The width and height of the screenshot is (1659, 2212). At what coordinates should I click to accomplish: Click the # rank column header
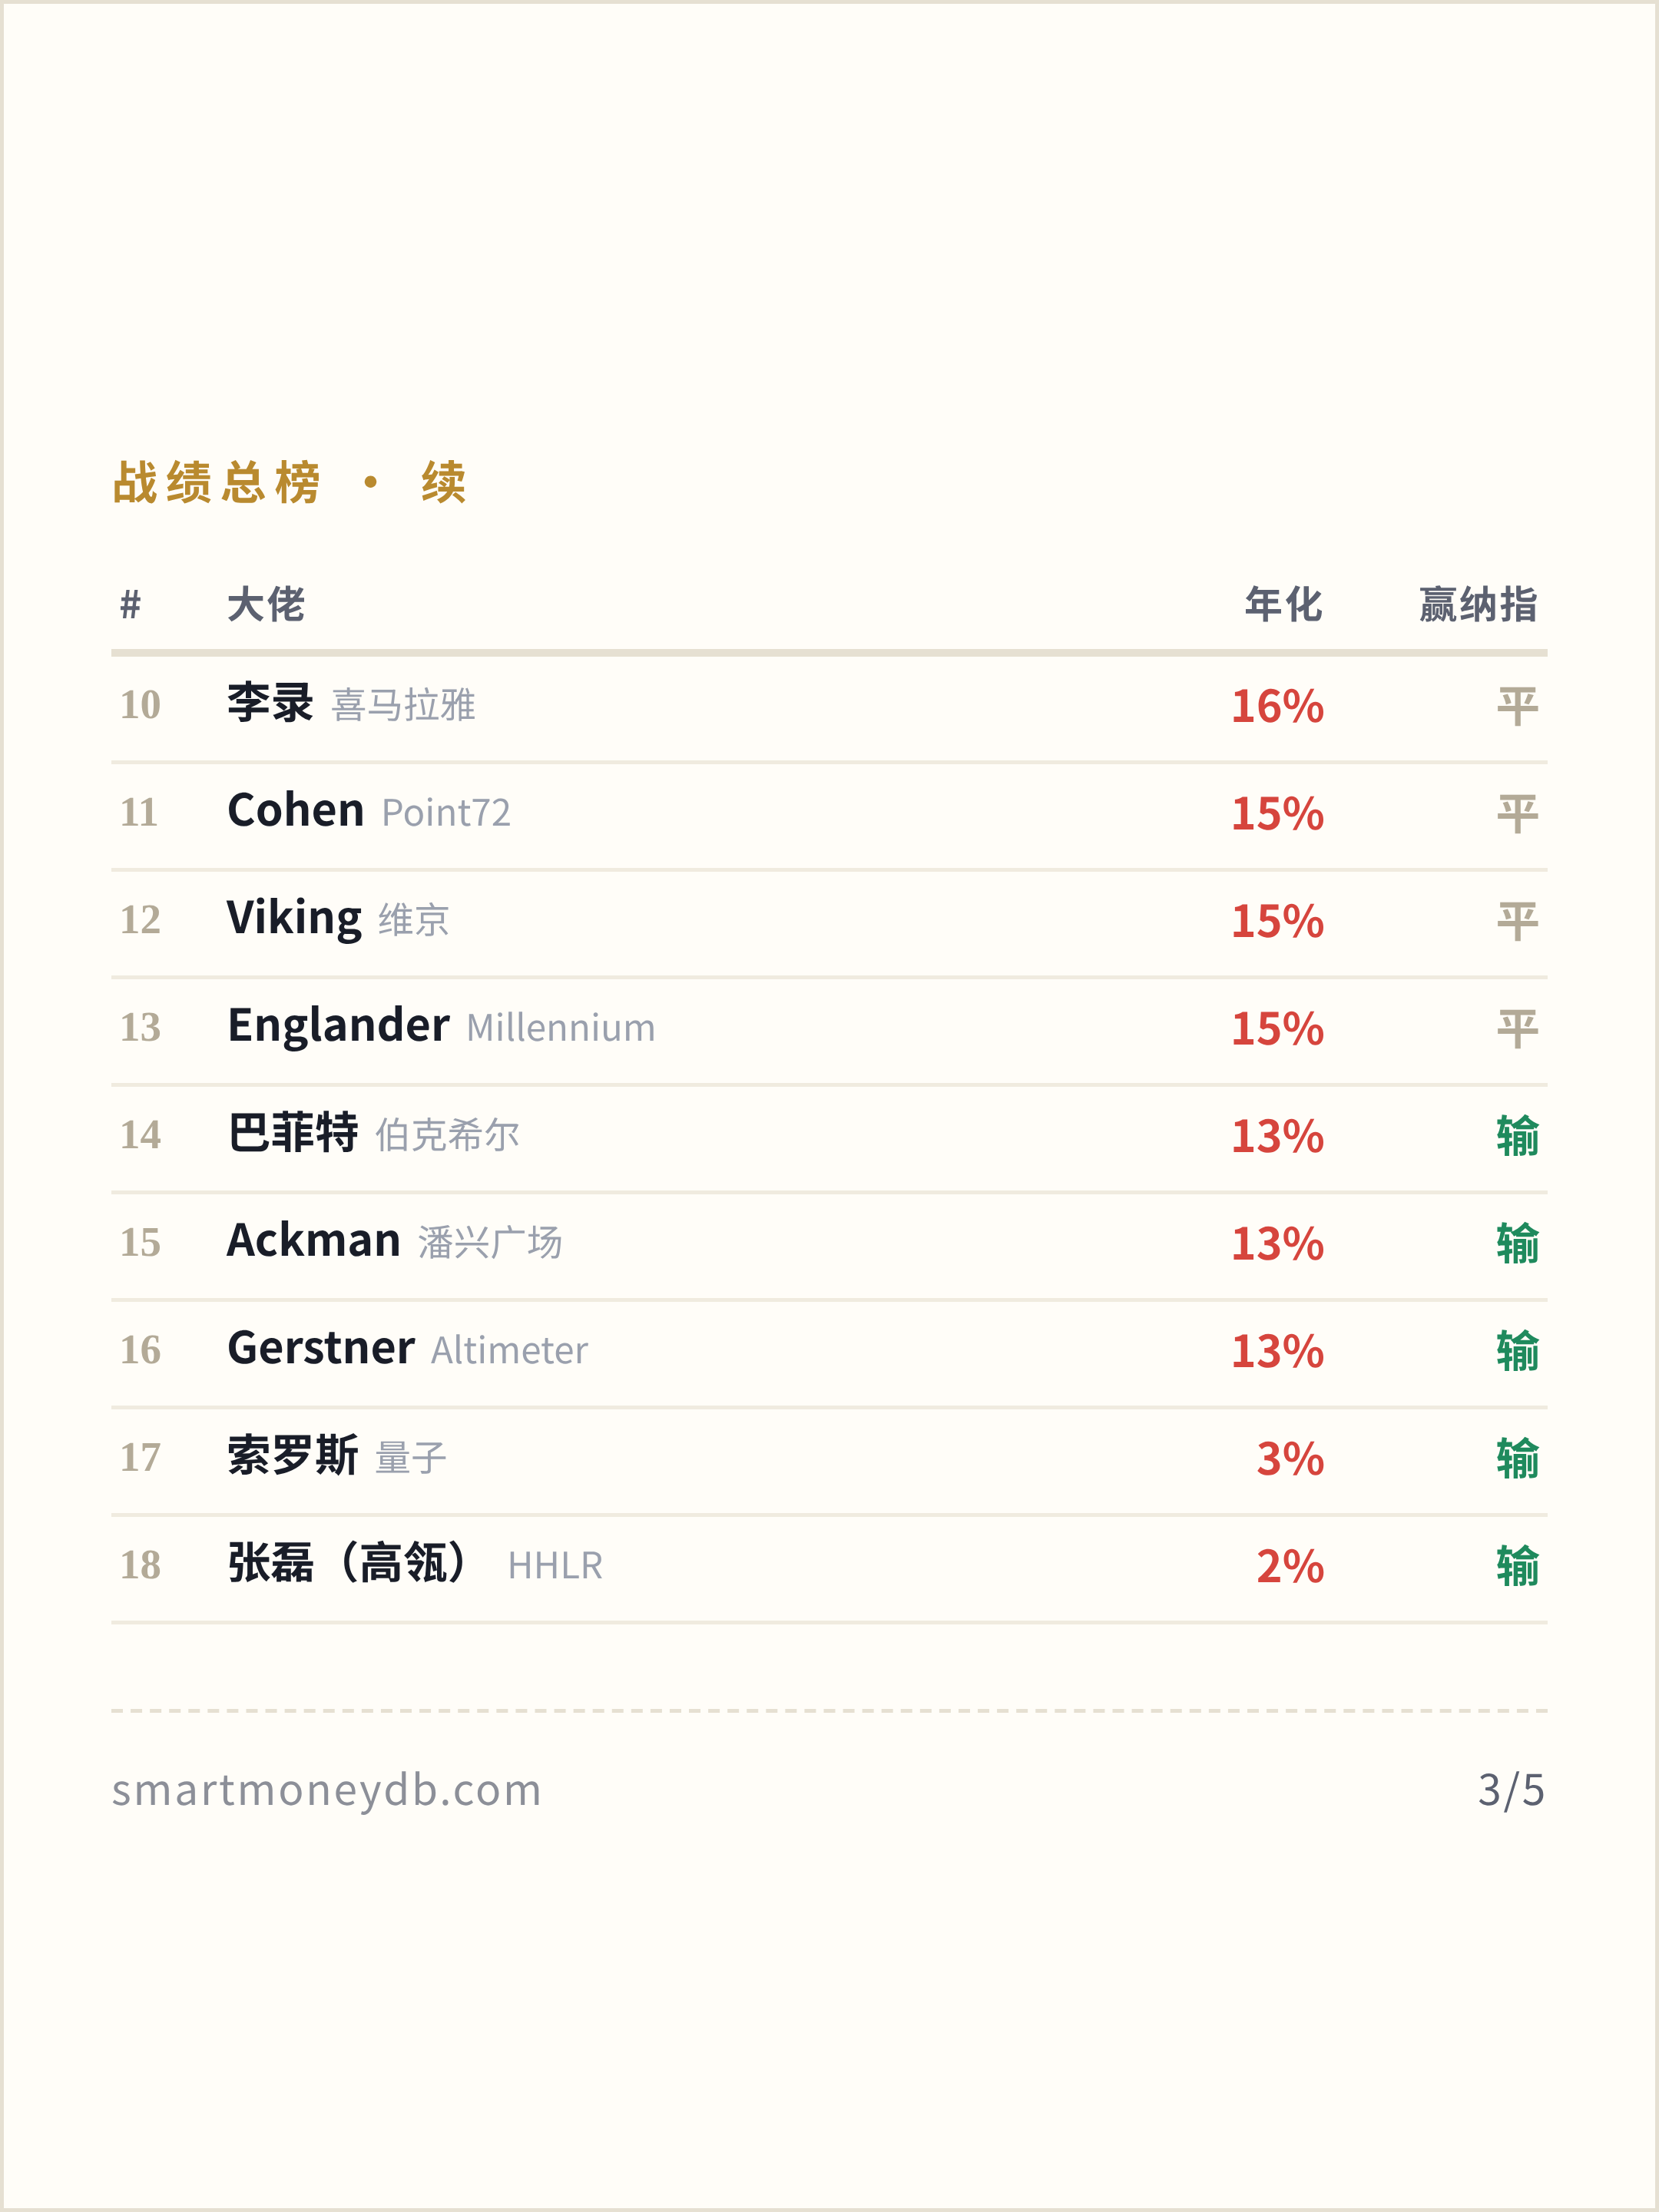[130, 604]
